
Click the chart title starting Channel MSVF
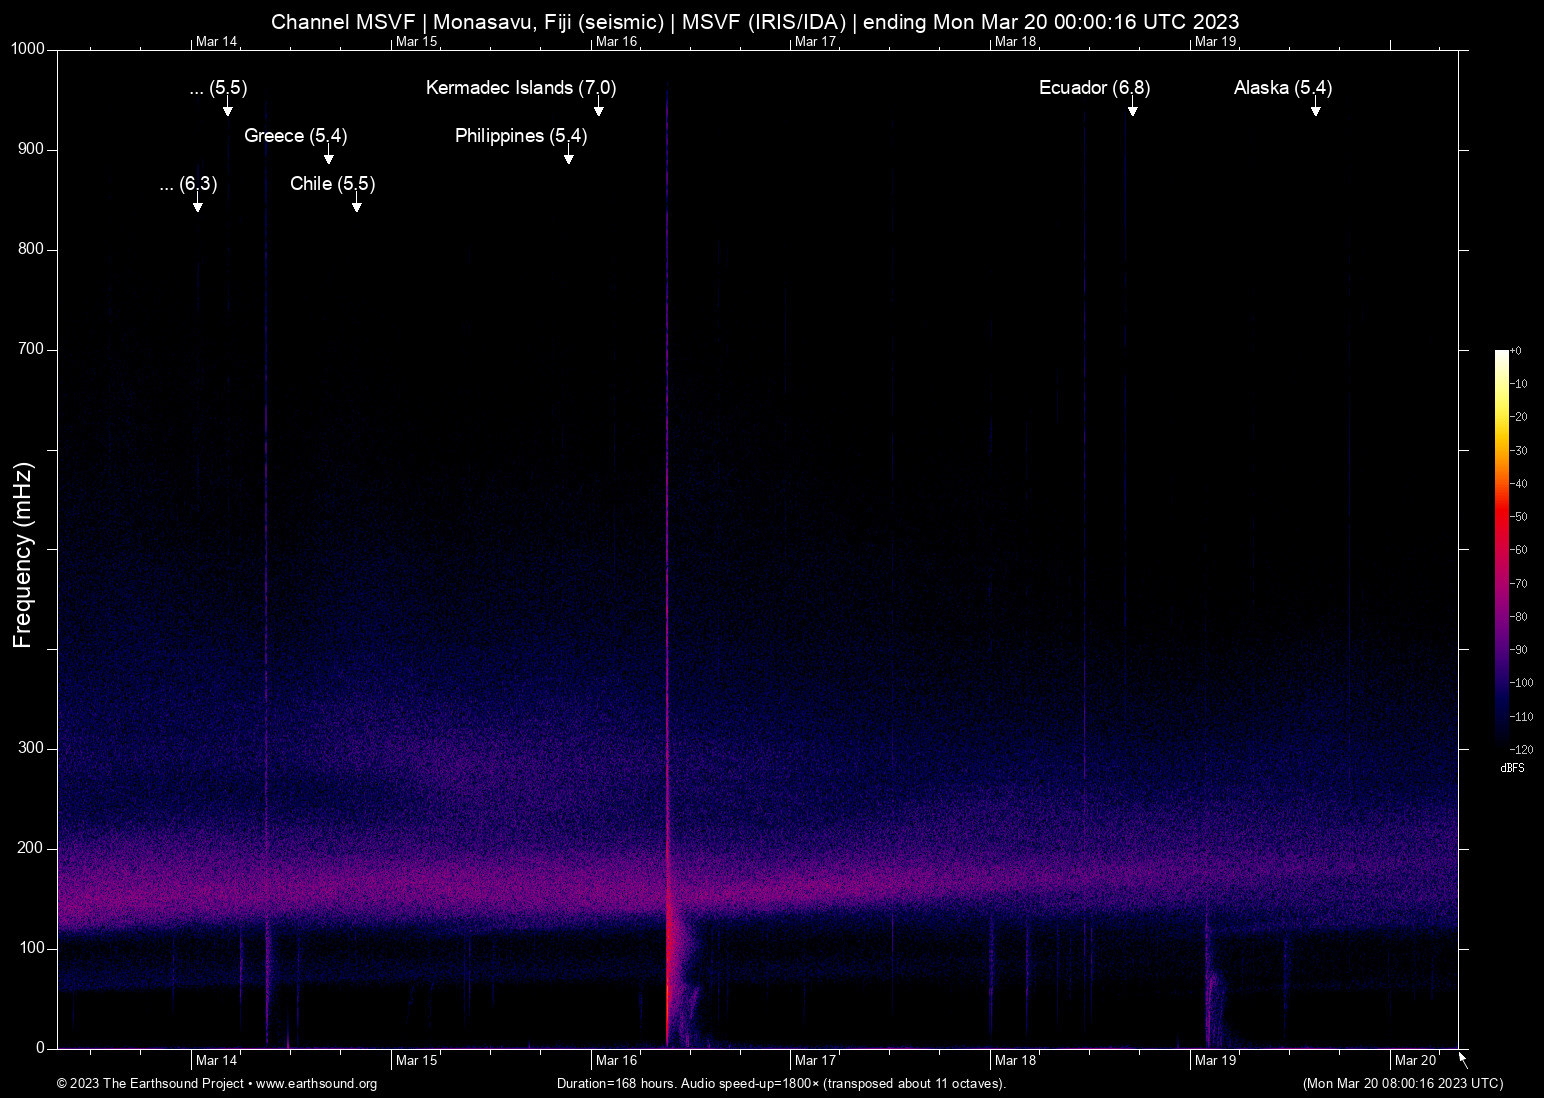pyautogui.click(x=755, y=22)
